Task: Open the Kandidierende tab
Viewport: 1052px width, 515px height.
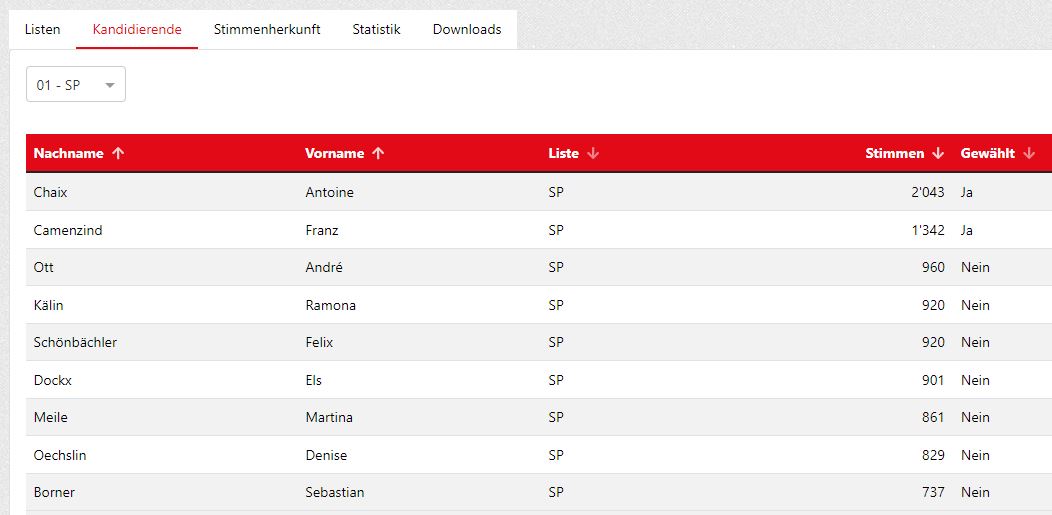Action: (x=137, y=30)
